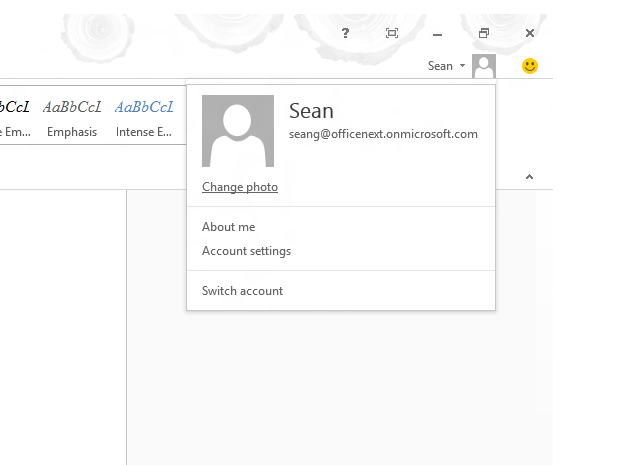Click the Sean user name in title bar
617x465 pixels.
[x=440, y=66]
